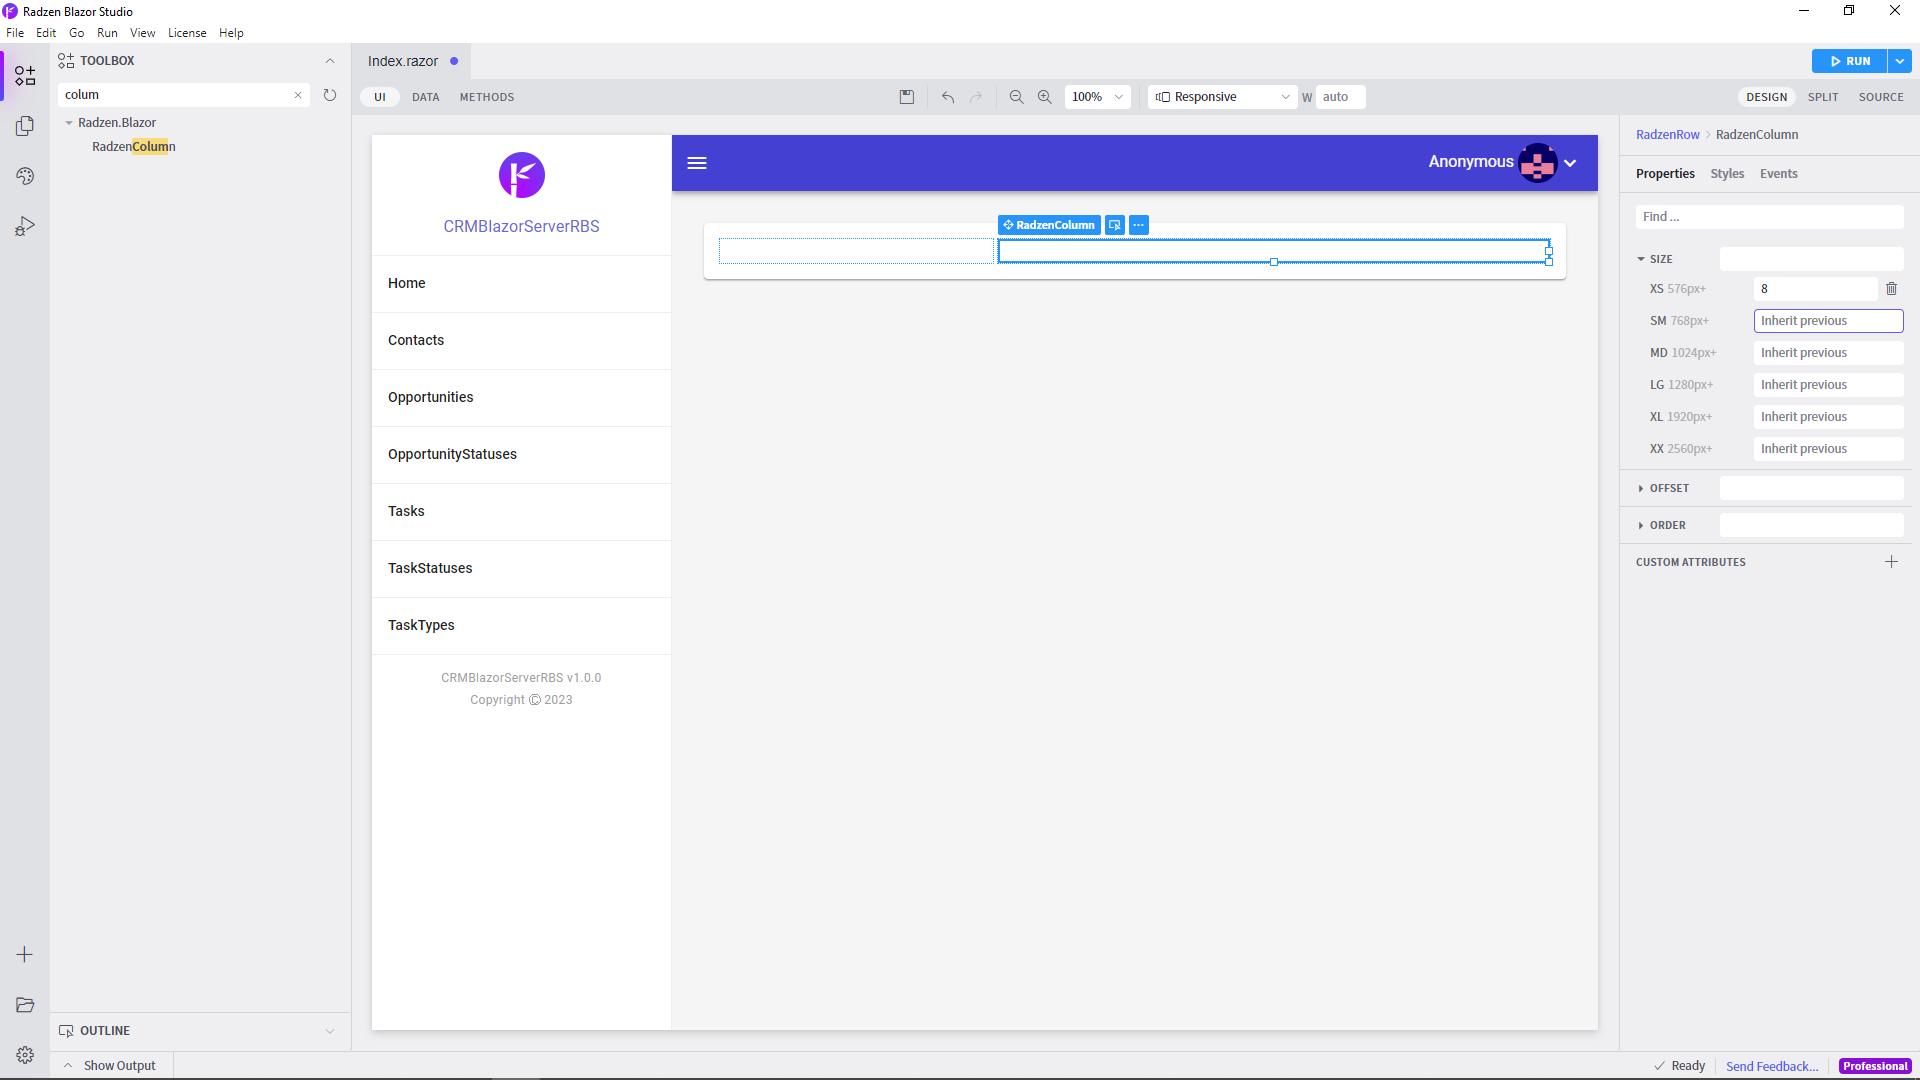Open the View menu
The height and width of the screenshot is (1080, 1920).
point(143,33)
